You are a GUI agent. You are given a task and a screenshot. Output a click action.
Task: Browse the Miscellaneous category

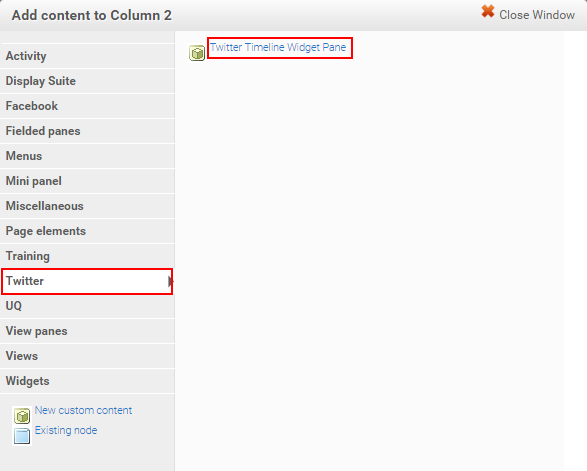click(x=87, y=206)
